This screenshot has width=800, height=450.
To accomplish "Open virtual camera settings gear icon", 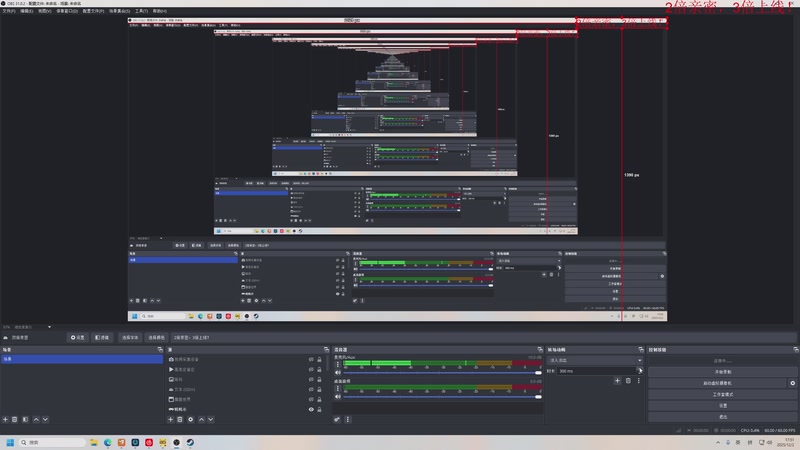I will pos(792,383).
